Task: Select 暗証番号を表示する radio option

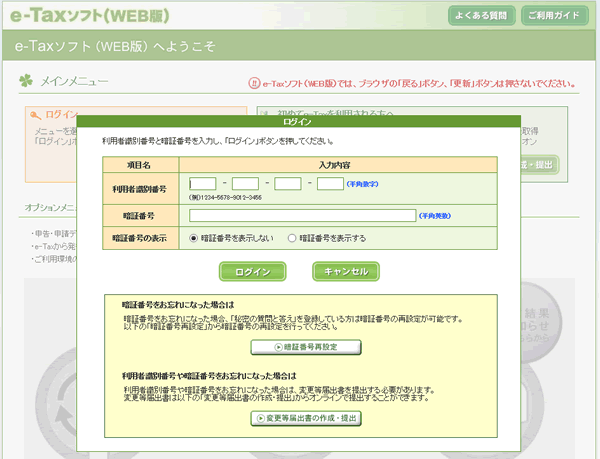Action: coord(292,239)
